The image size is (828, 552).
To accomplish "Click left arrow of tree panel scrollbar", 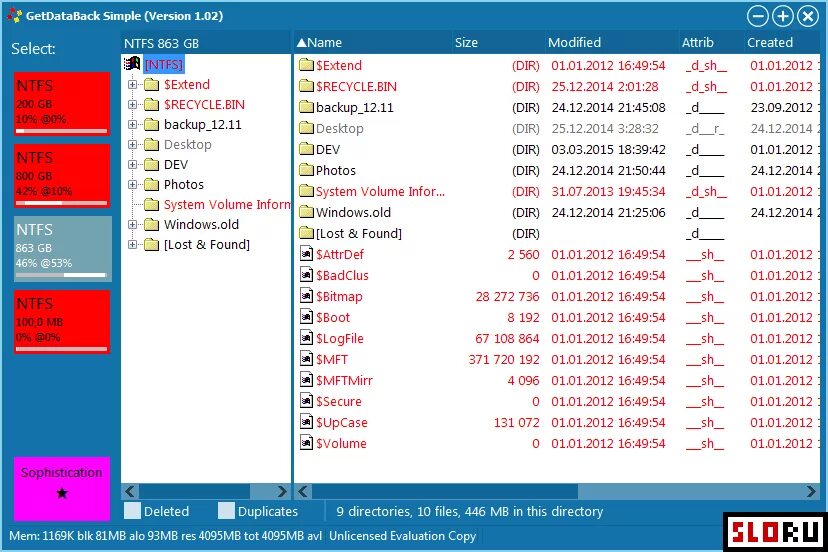I will (x=130, y=491).
